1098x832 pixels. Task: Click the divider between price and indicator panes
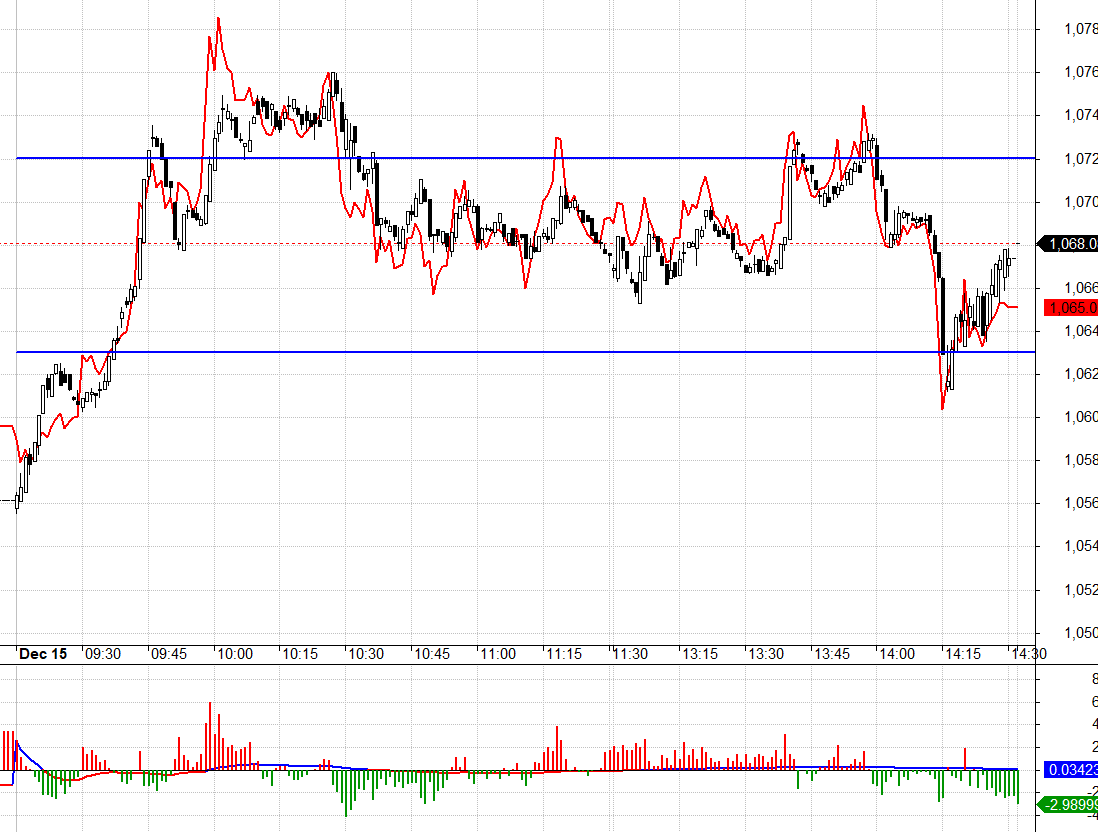[500, 665]
